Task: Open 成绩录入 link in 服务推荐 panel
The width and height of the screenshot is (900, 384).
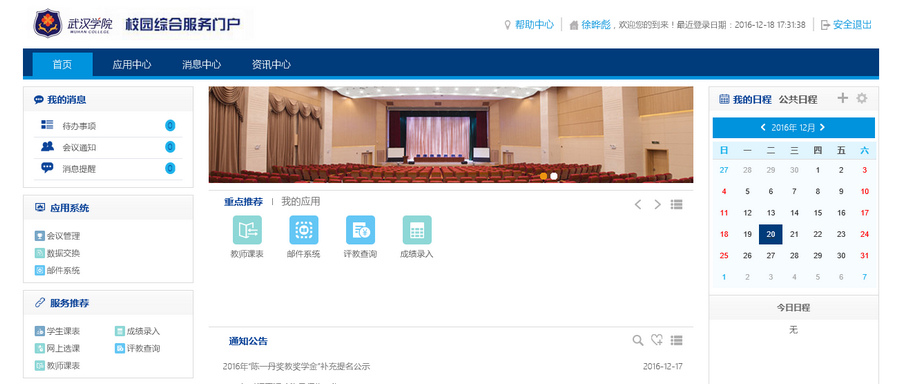Action: coord(143,331)
